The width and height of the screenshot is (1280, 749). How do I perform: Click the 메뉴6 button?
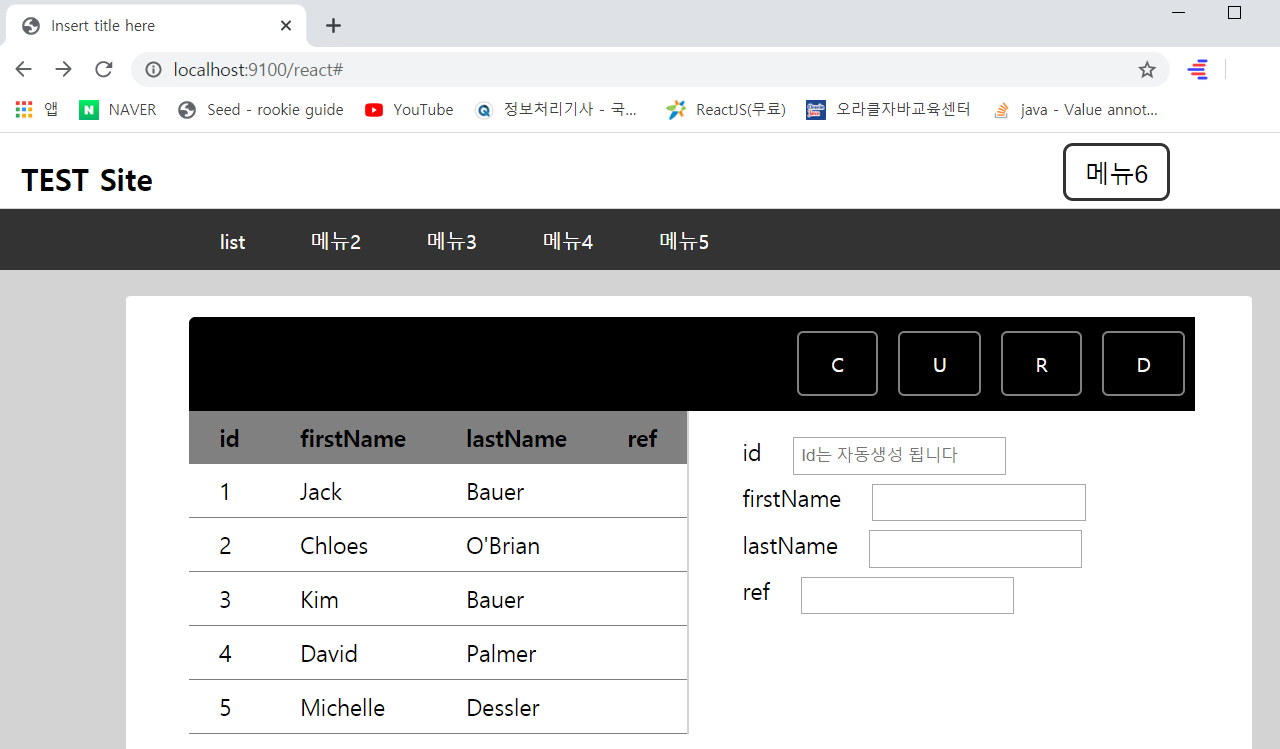point(1116,172)
